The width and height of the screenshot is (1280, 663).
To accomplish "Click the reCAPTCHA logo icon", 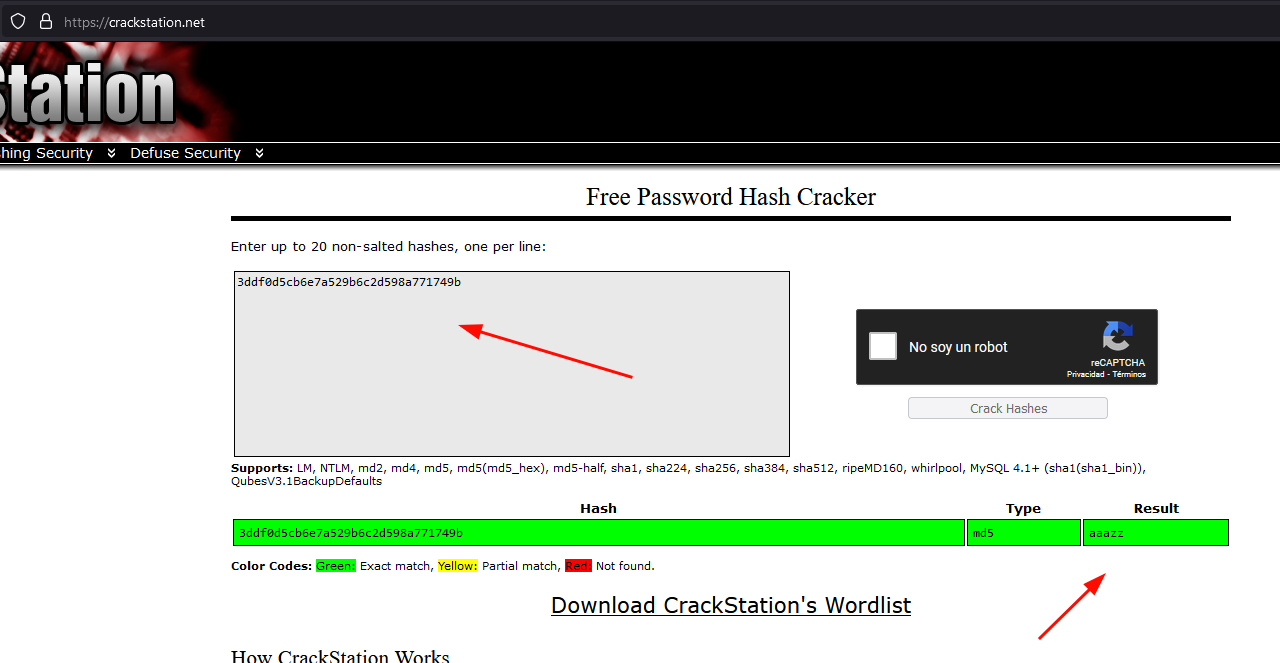I will point(1118,336).
